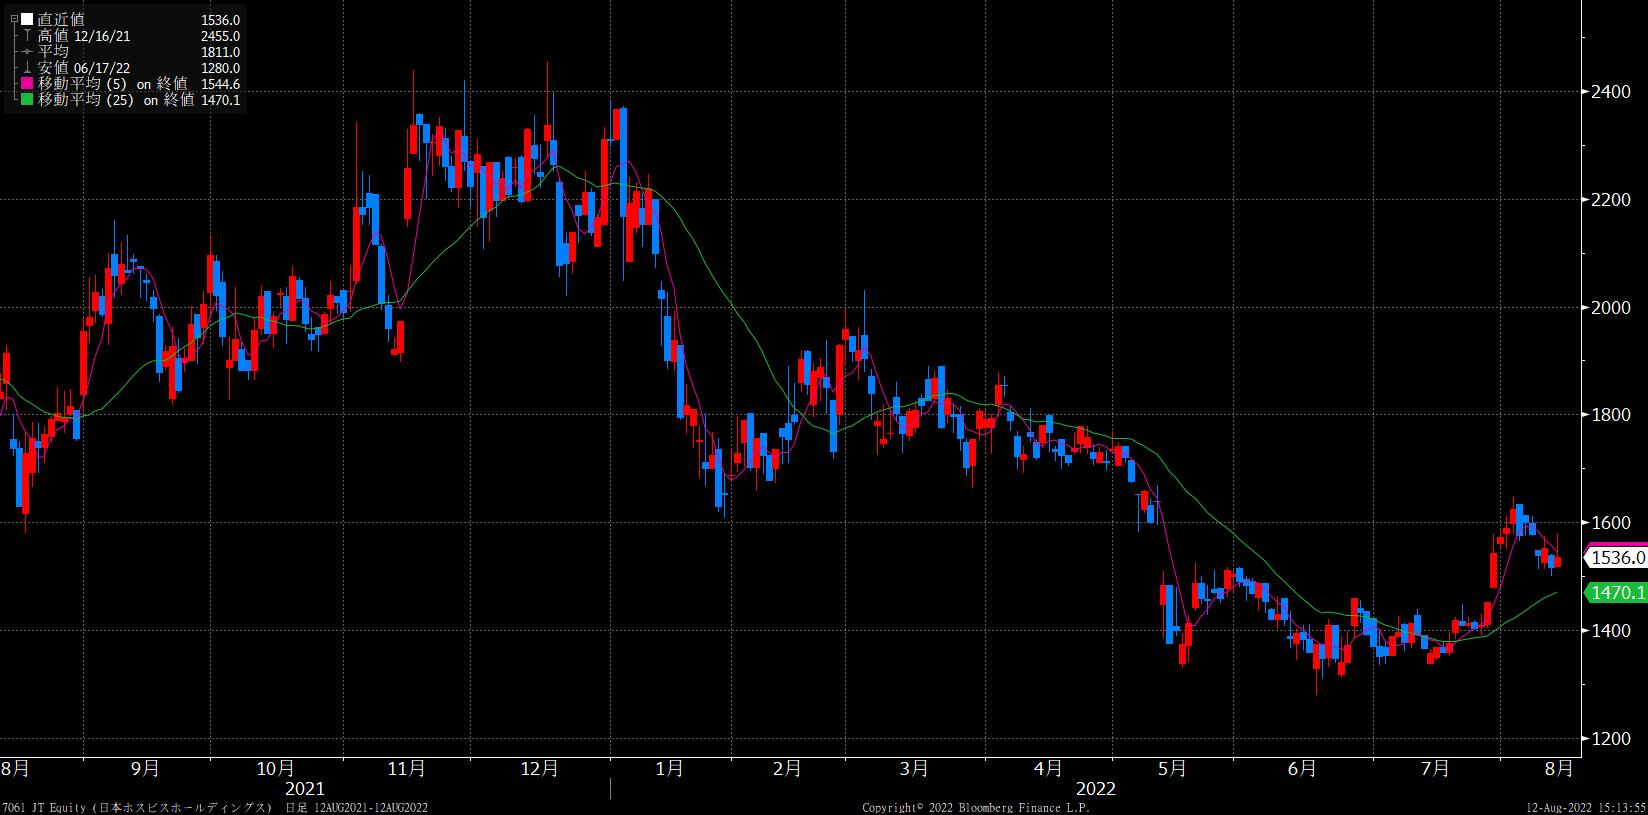Select the 高値 high marker icon in legend
This screenshot has width=1648, height=815.
(27, 35)
